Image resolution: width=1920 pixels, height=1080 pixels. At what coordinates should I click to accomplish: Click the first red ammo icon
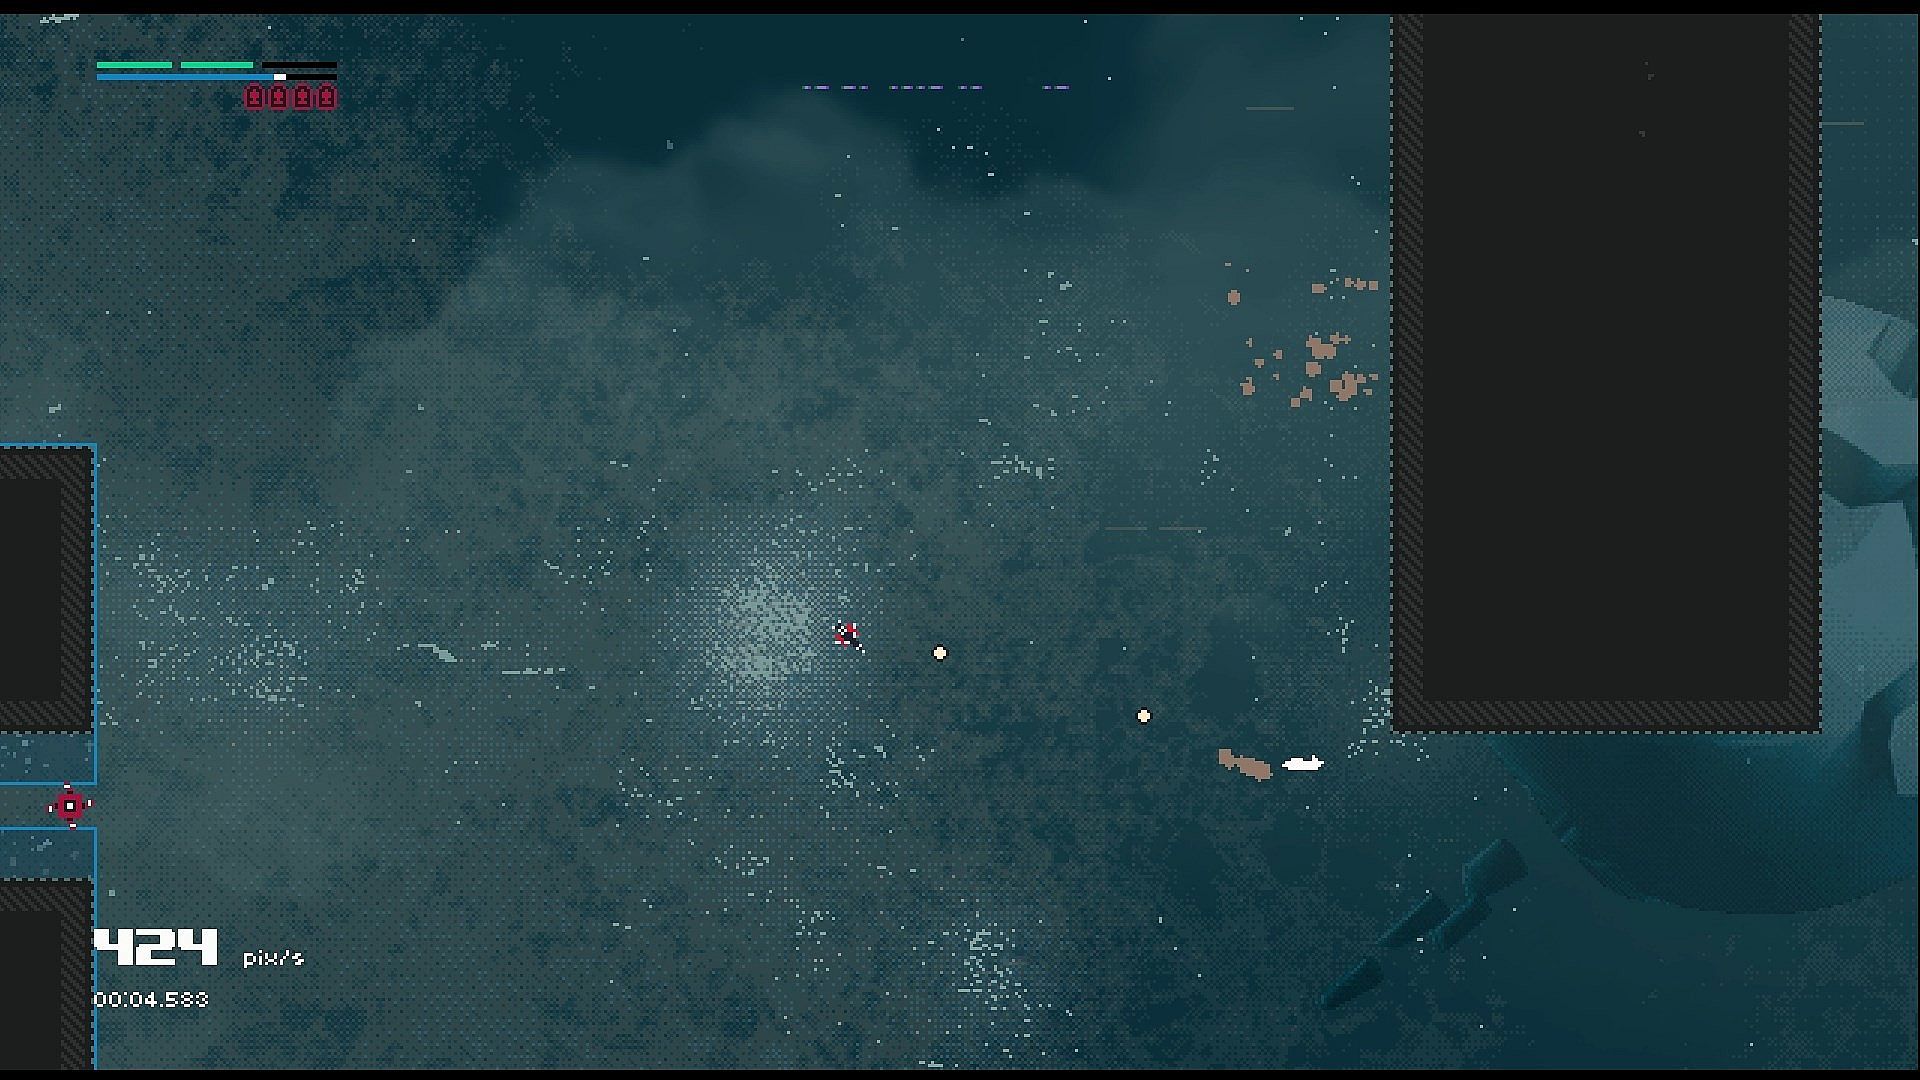coord(254,97)
